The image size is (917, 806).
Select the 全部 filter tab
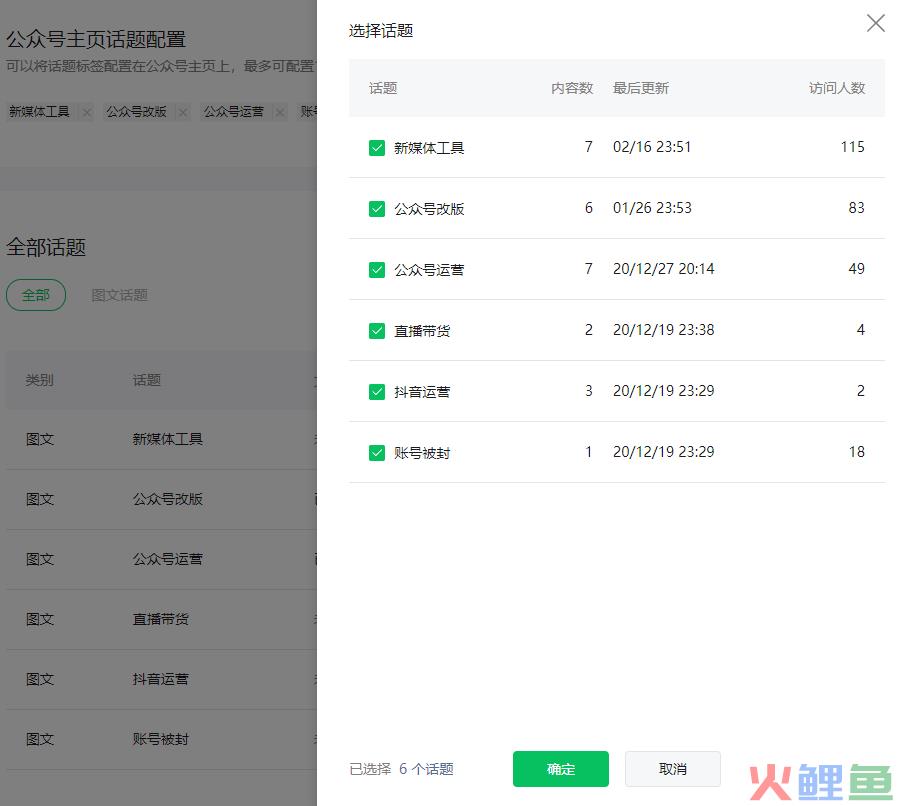click(36, 295)
